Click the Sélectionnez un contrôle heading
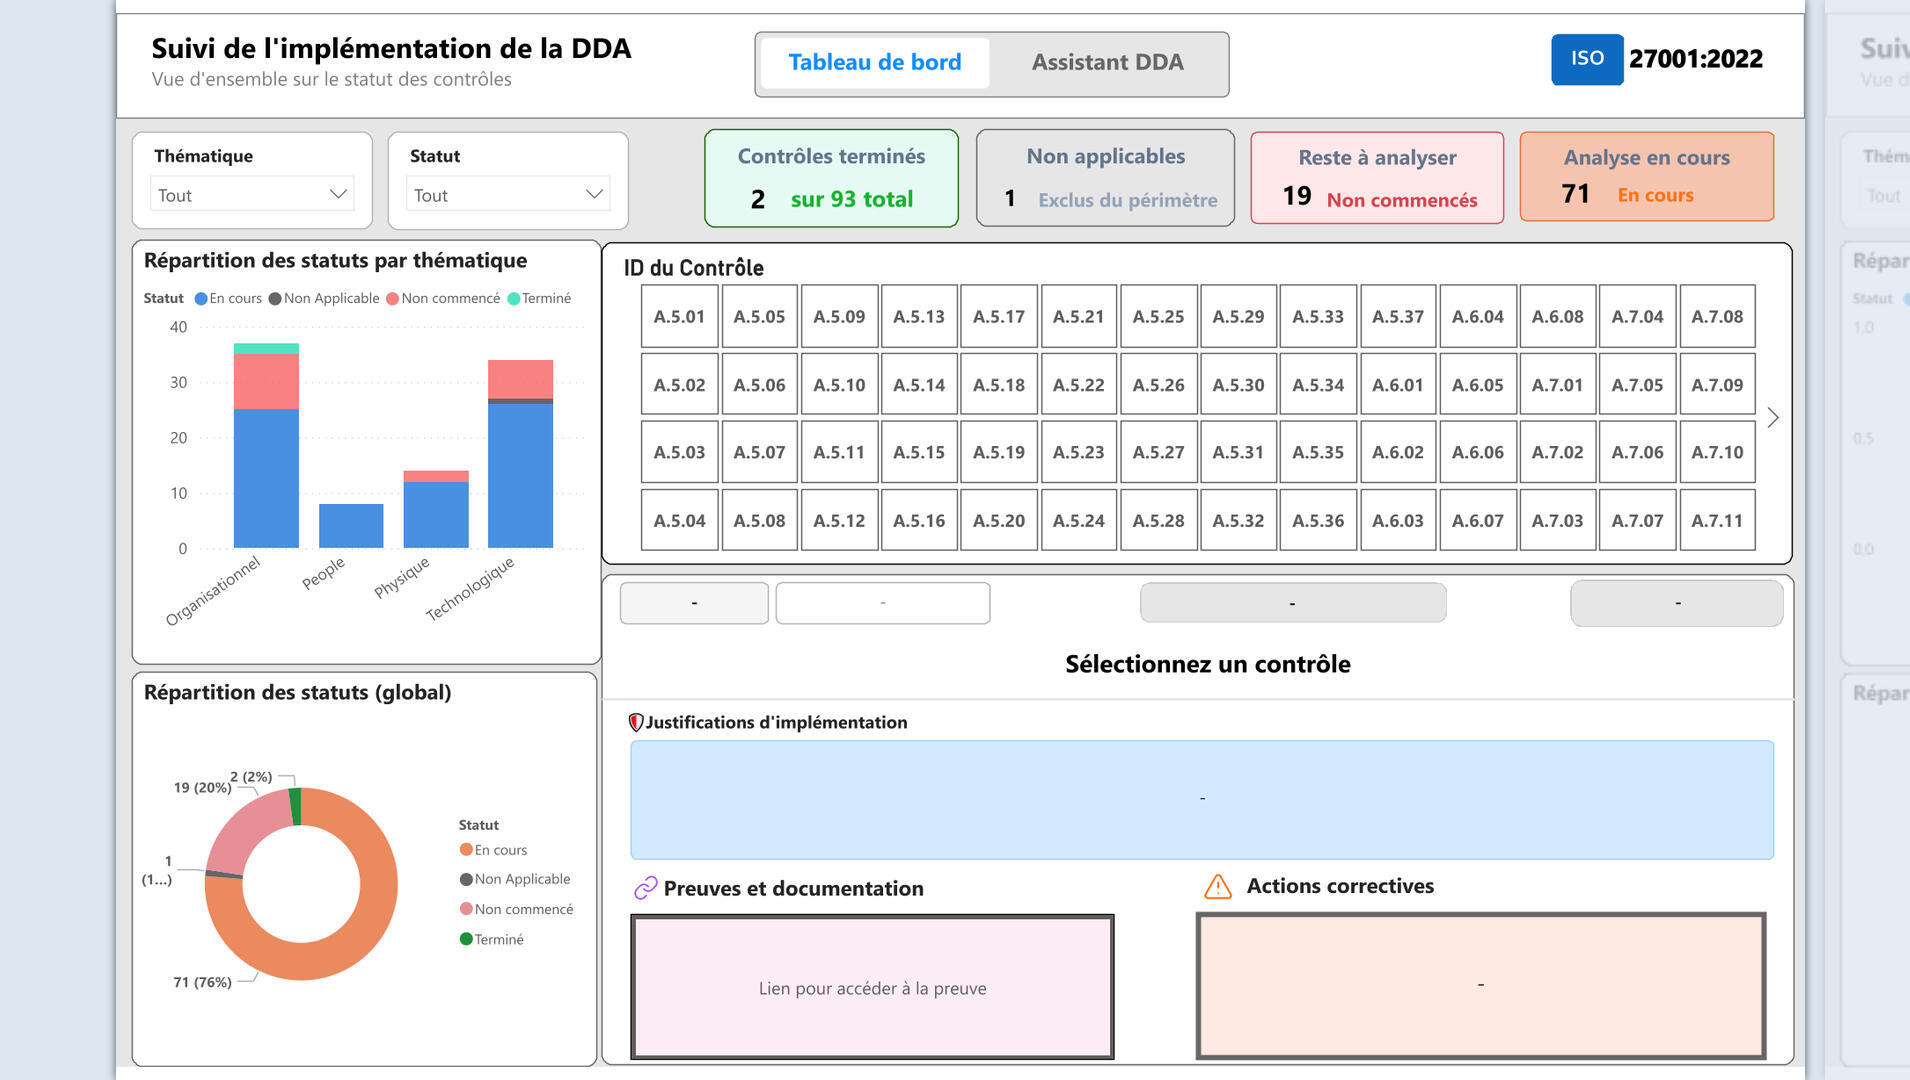 point(1207,664)
